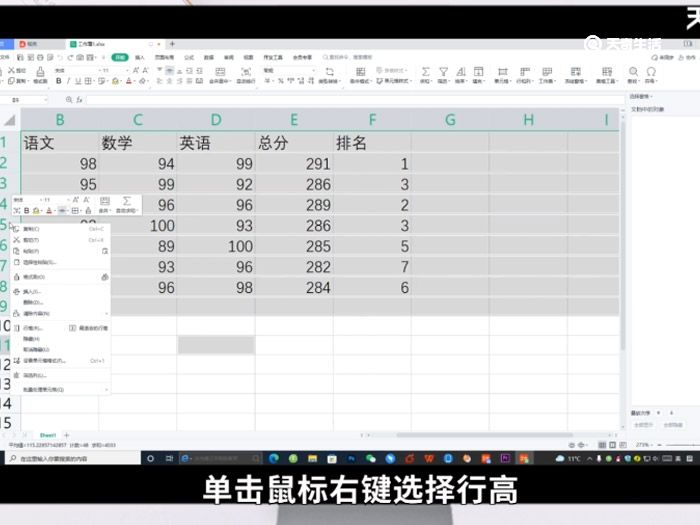Click the Merge and Center icon
Viewport: 700px width, 525px height.
[220, 72]
